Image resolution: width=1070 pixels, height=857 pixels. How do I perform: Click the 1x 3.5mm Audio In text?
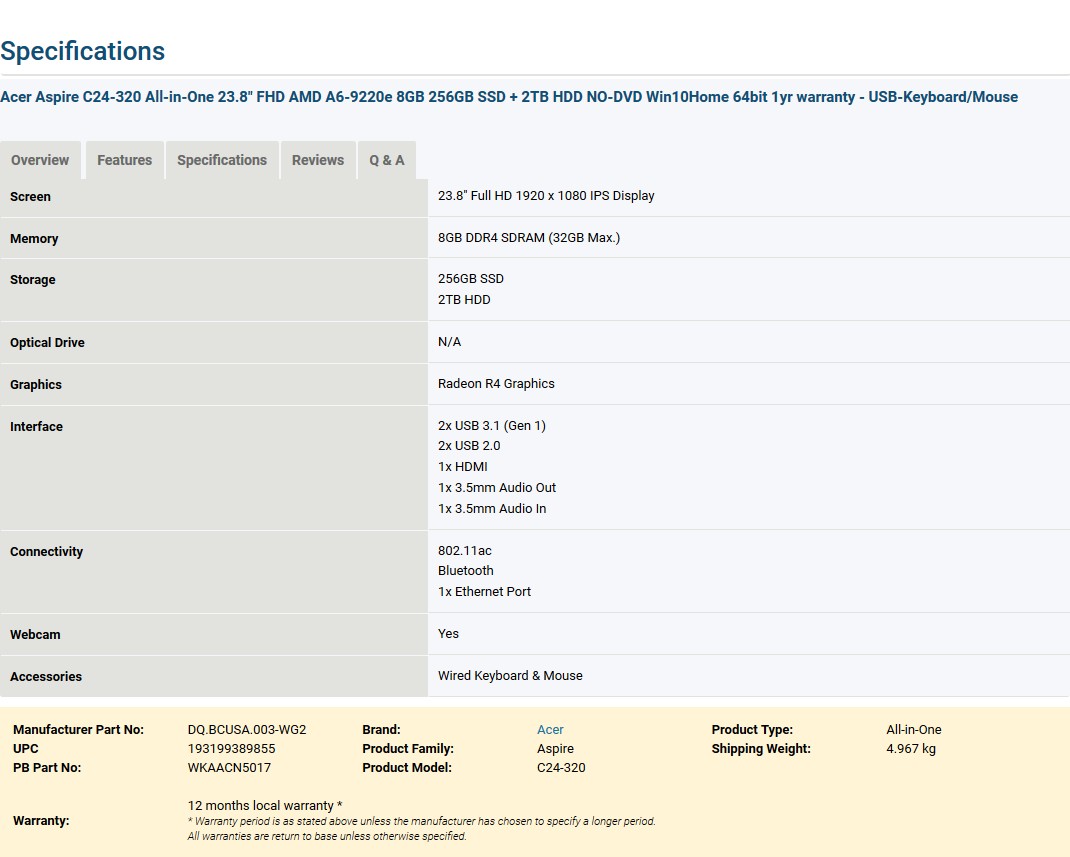point(492,508)
